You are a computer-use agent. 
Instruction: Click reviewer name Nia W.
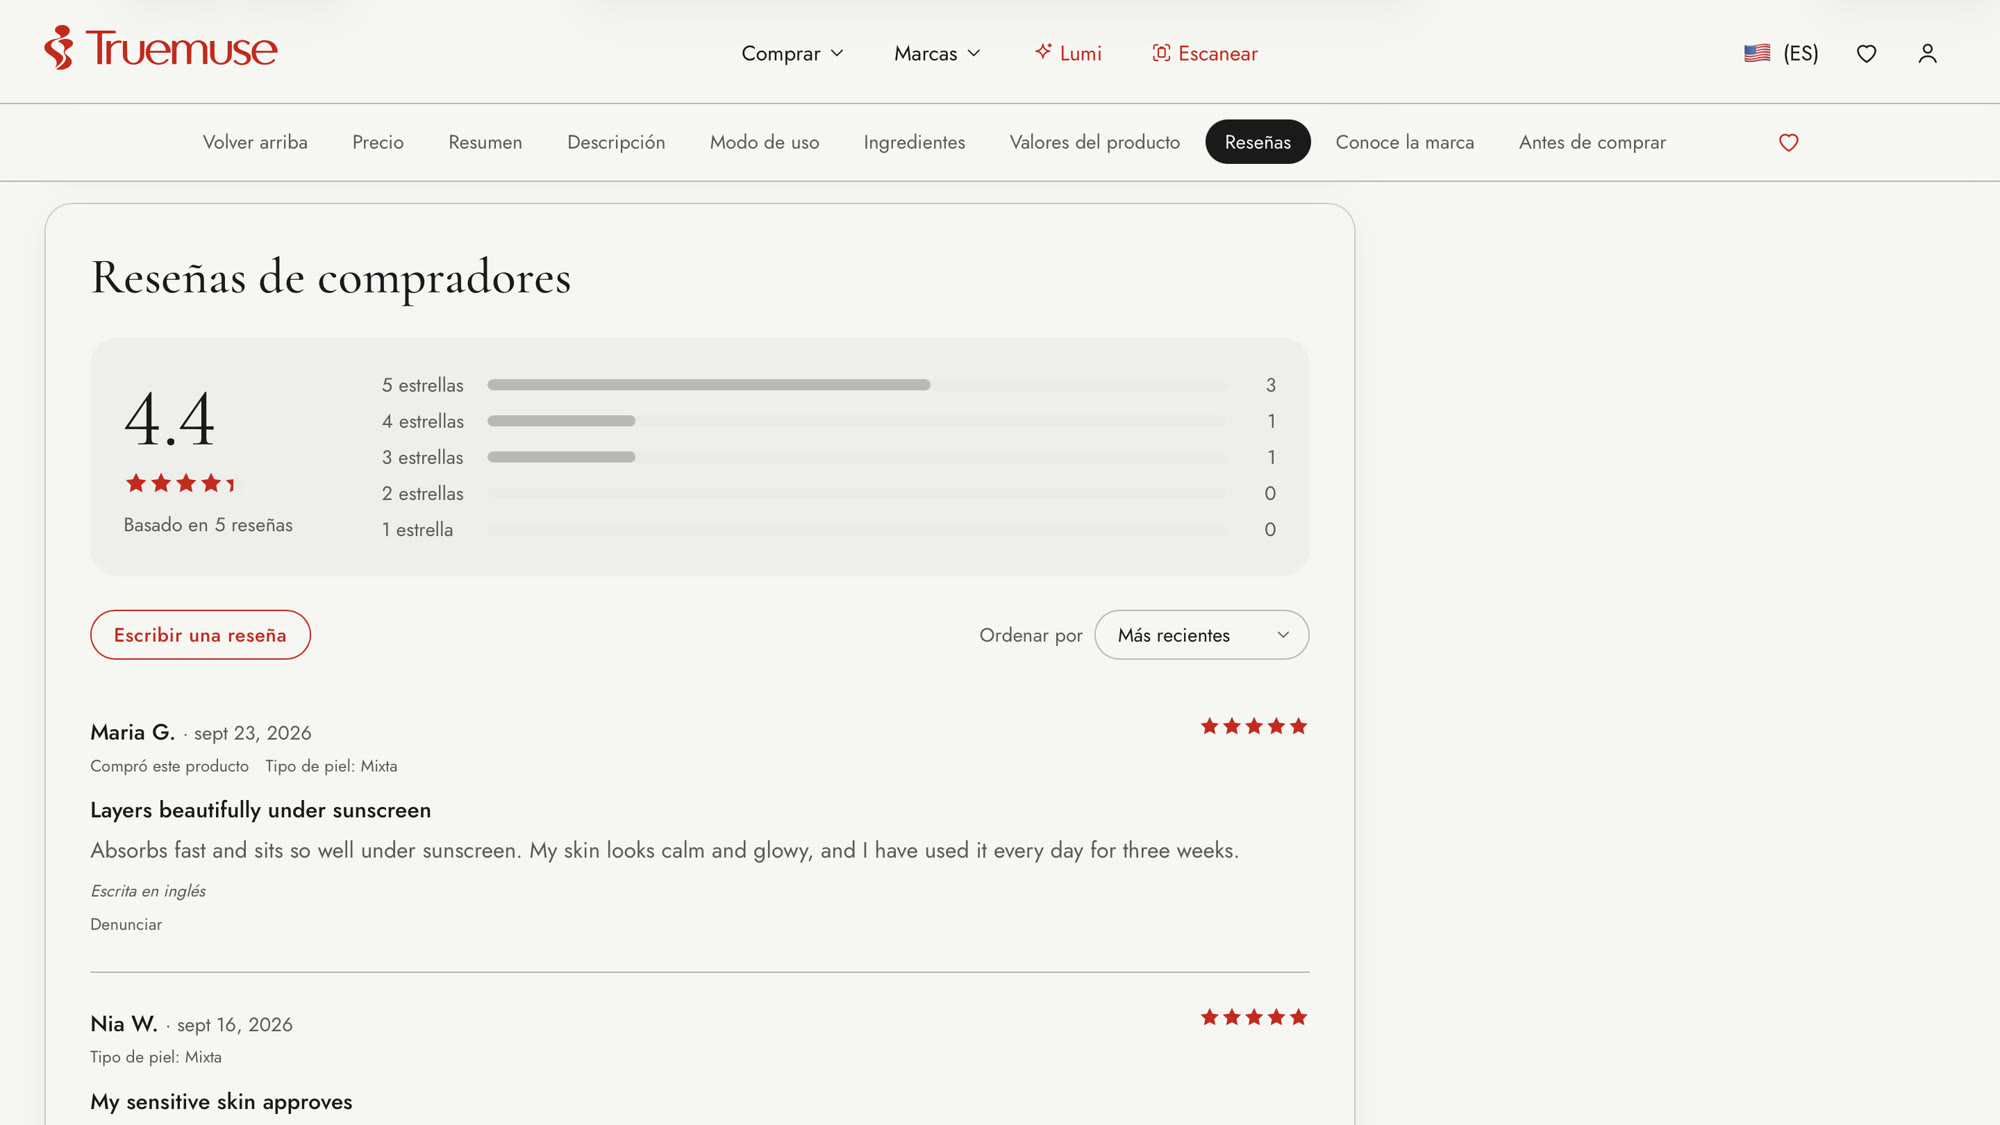124,1024
